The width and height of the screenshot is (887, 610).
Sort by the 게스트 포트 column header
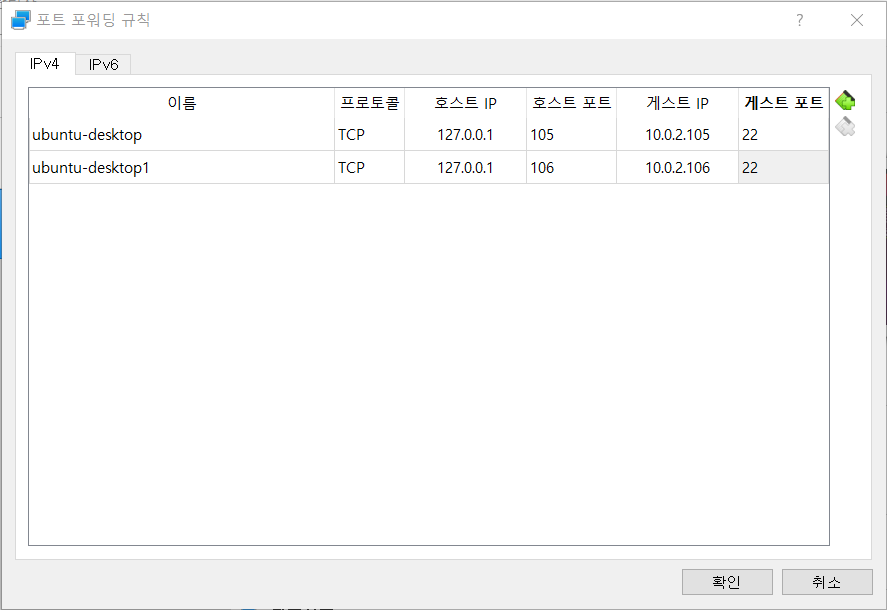(783, 103)
